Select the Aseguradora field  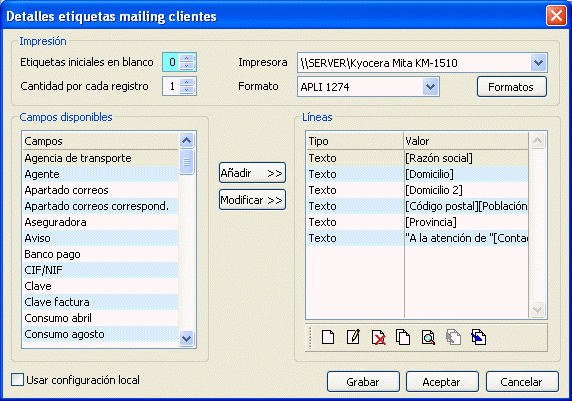tap(101, 222)
